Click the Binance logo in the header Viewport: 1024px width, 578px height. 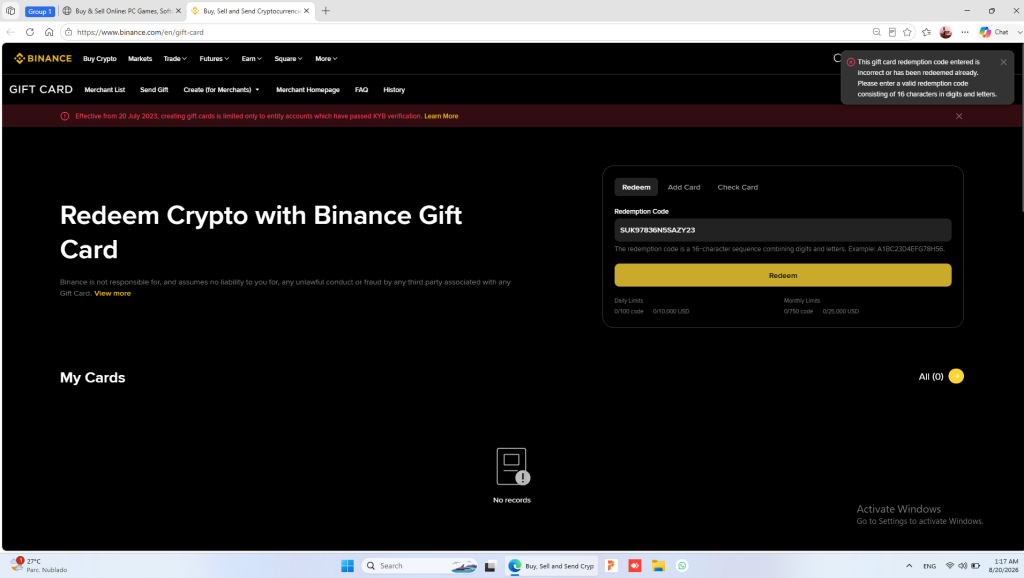[x=42, y=58]
